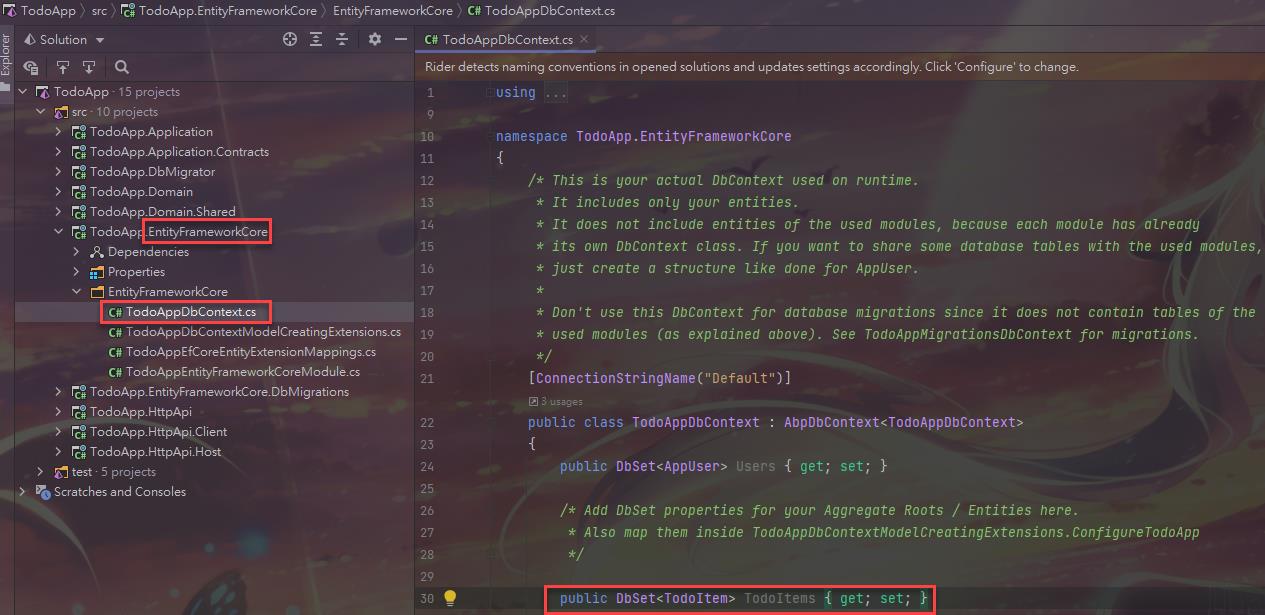Expand the collapsed using block
This screenshot has height=615, width=1265.
point(556,92)
